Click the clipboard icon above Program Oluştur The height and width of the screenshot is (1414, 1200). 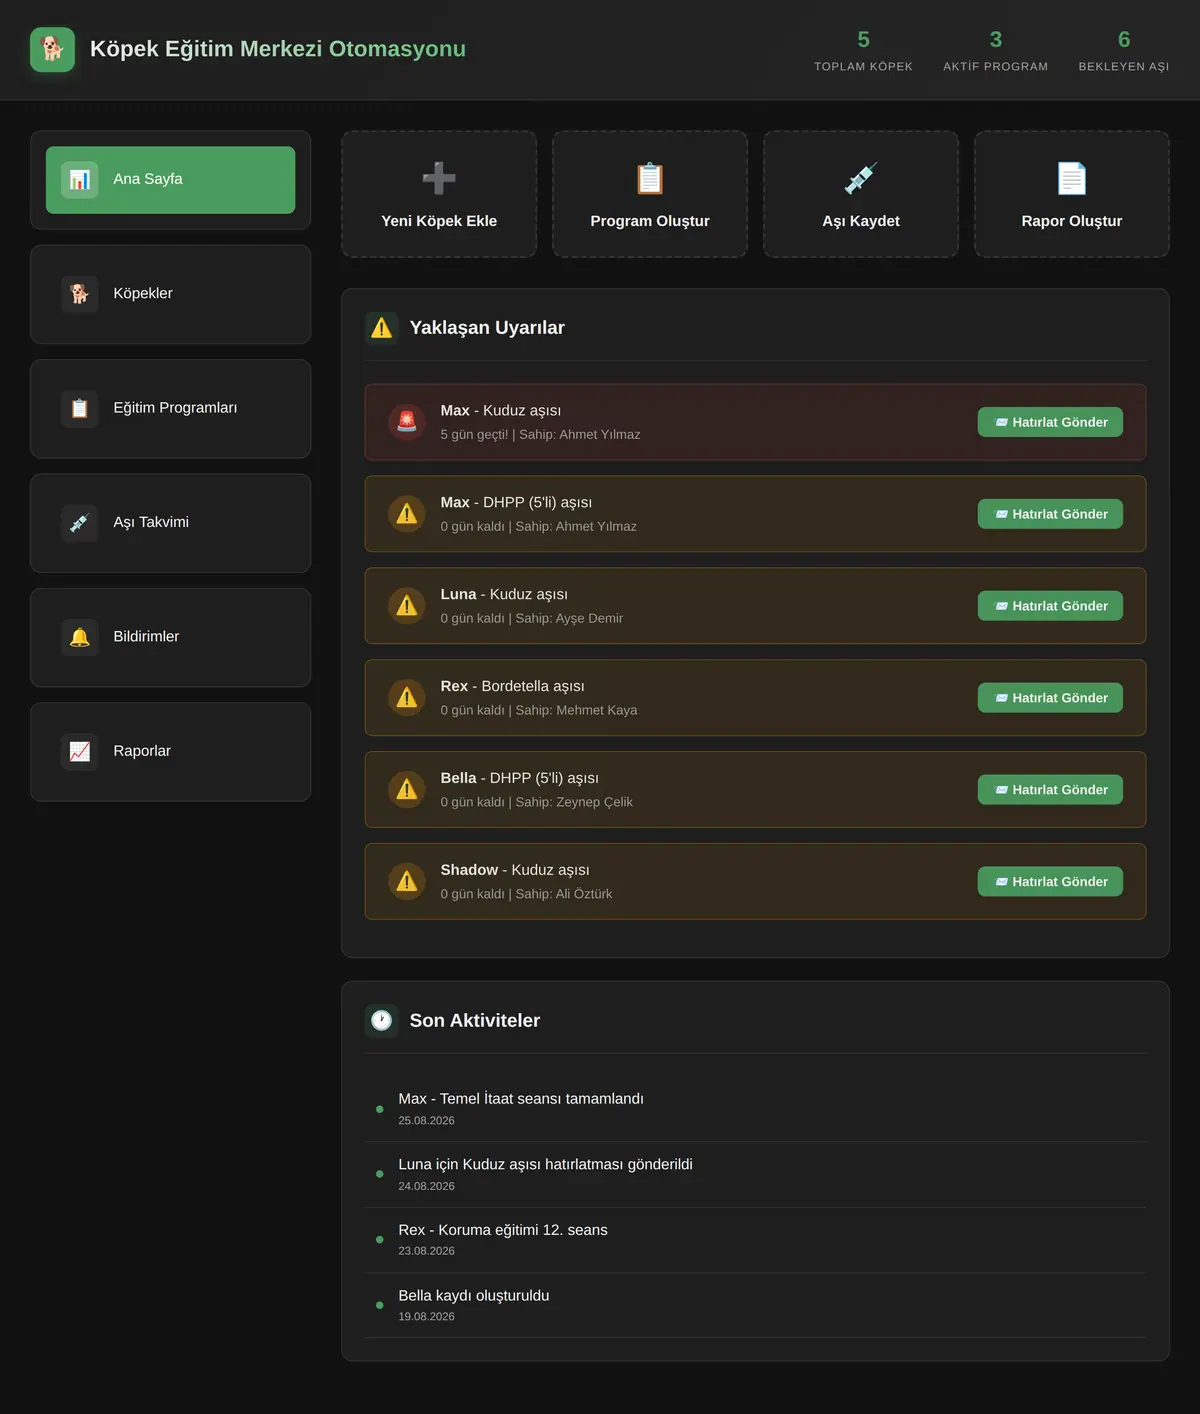coord(650,178)
